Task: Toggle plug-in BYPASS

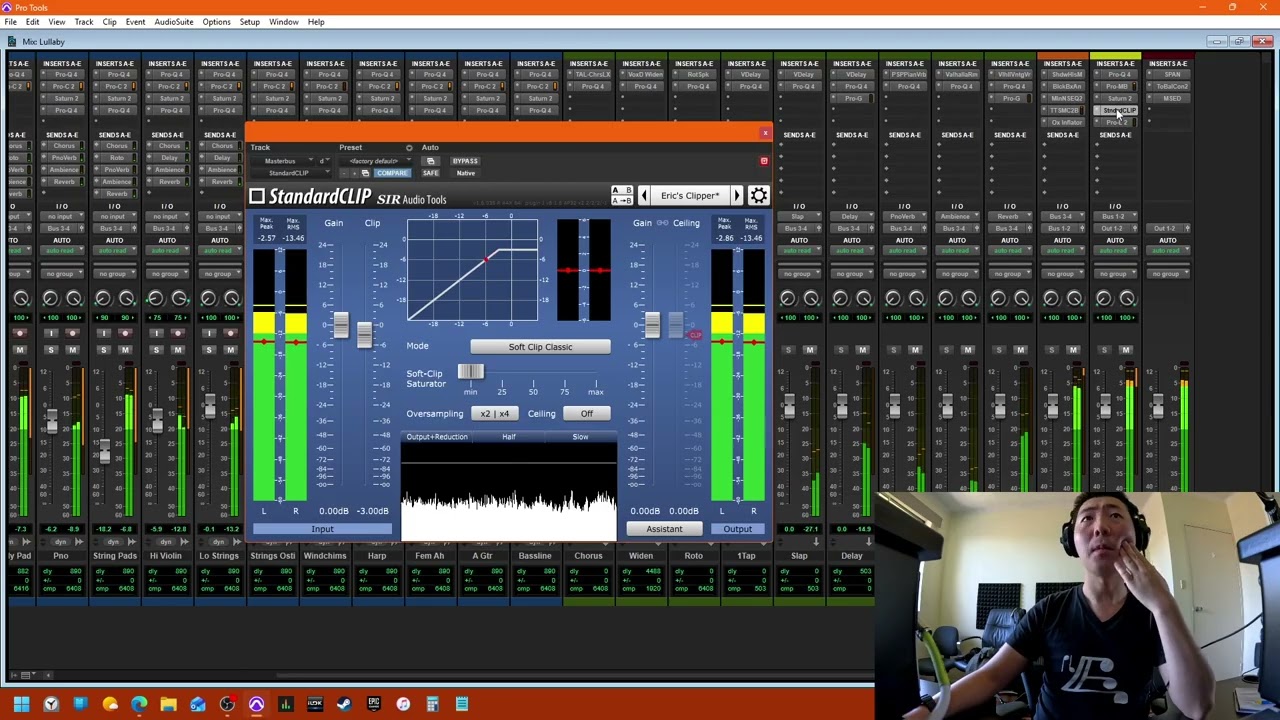Action: pyautogui.click(x=465, y=161)
